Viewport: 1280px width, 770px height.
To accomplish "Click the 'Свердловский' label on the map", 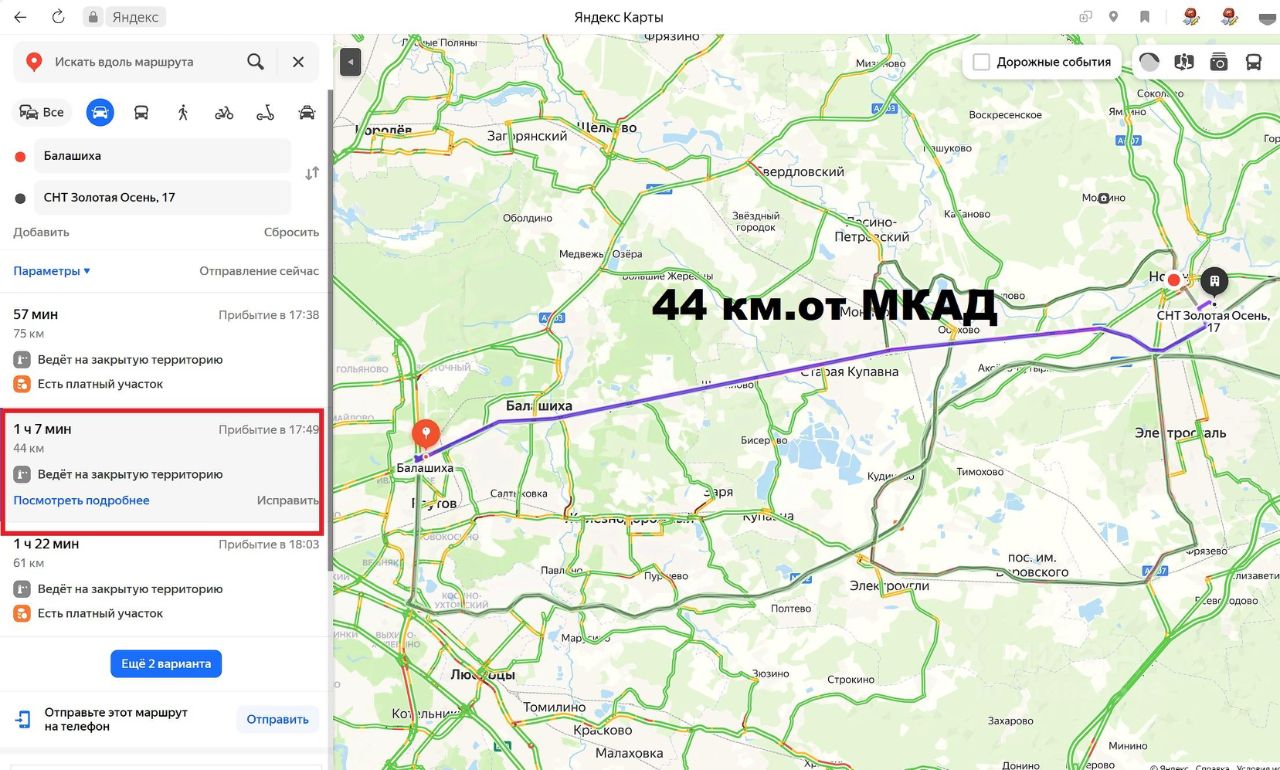I will click(x=802, y=171).
